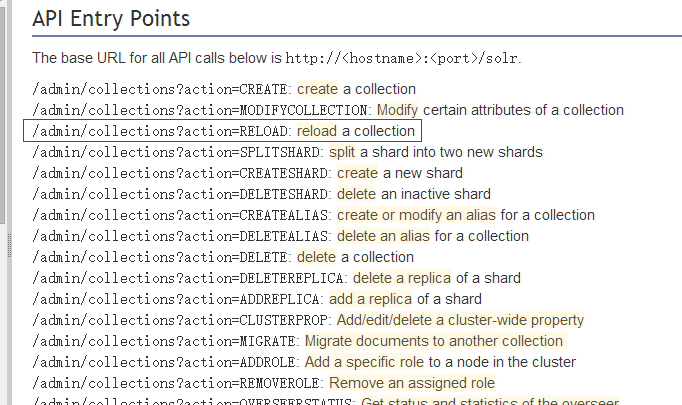The height and width of the screenshot is (405, 682).
Task: Follow the 'reload' link for RELOAD
Action: coord(317,131)
